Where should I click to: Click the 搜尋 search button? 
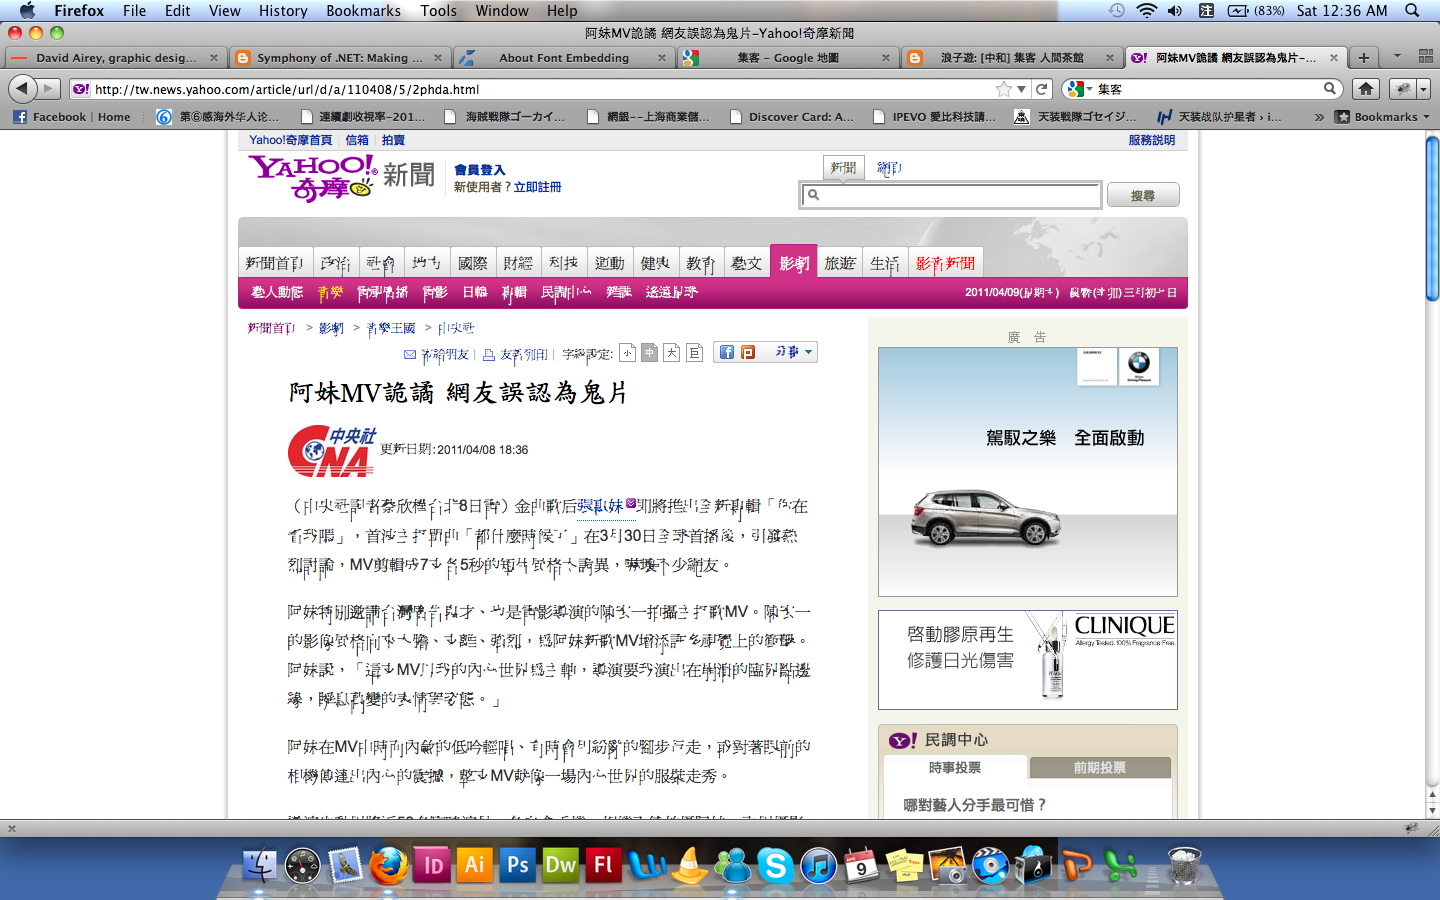(1142, 195)
